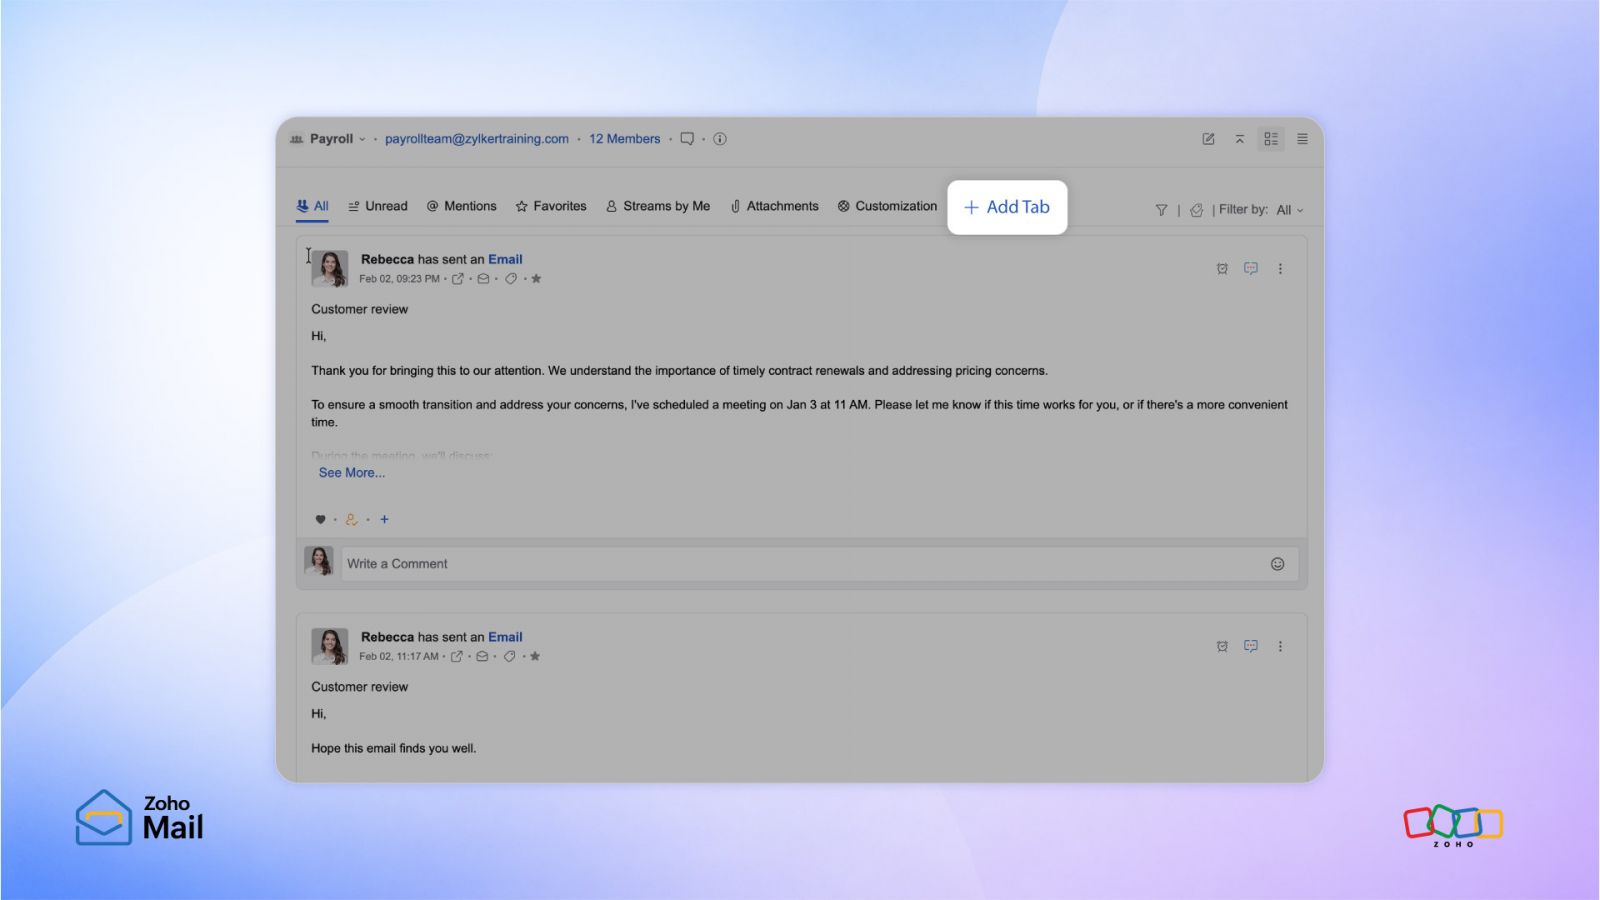Click the group chat bubble icon in header
This screenshot has width=1600, height=900.
(x=687, y=139)
